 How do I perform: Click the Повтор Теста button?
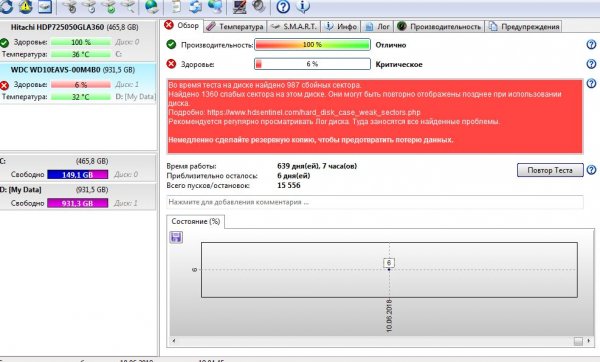550,170
